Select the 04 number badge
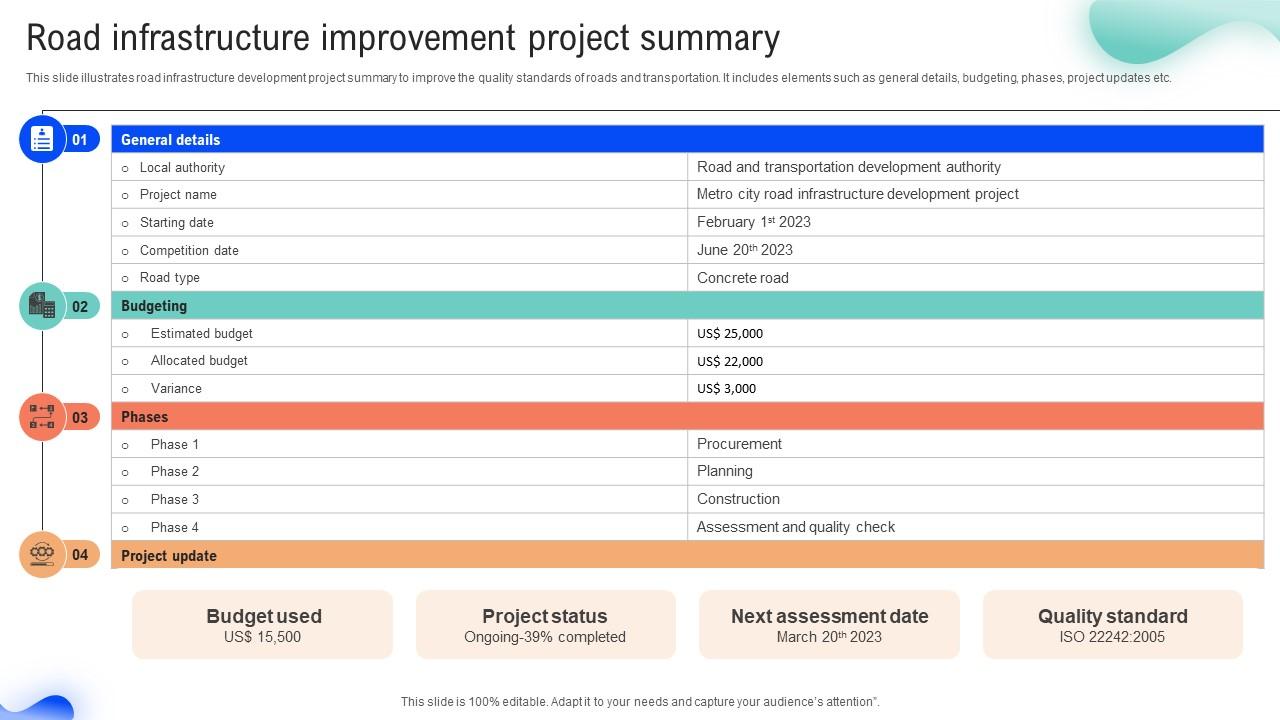The image size is (1280, 720). click(x=80, y=555)
